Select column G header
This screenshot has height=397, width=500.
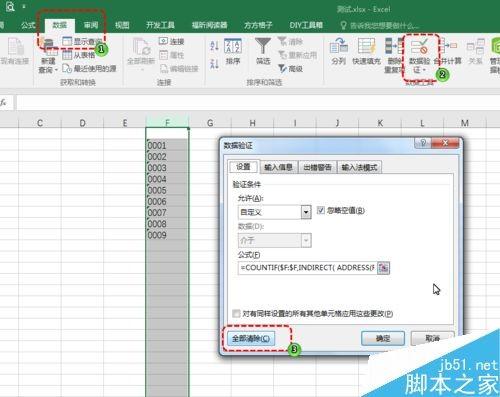[x=210, y=123]
